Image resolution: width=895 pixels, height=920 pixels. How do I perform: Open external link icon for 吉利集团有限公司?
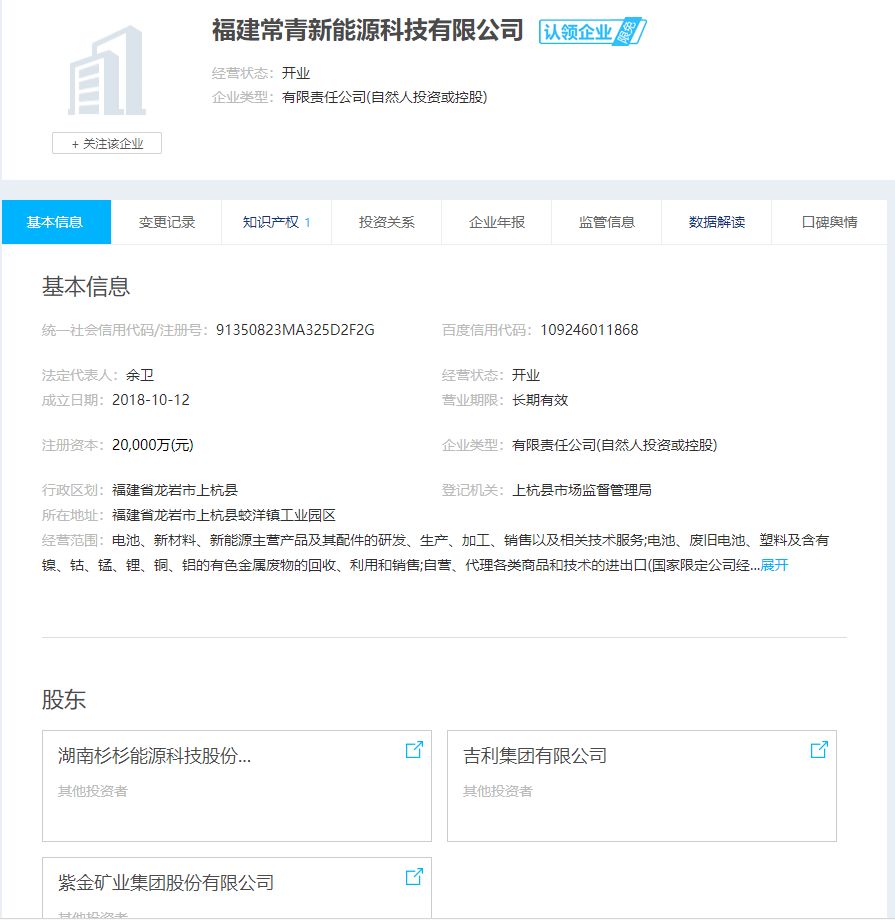818,750
